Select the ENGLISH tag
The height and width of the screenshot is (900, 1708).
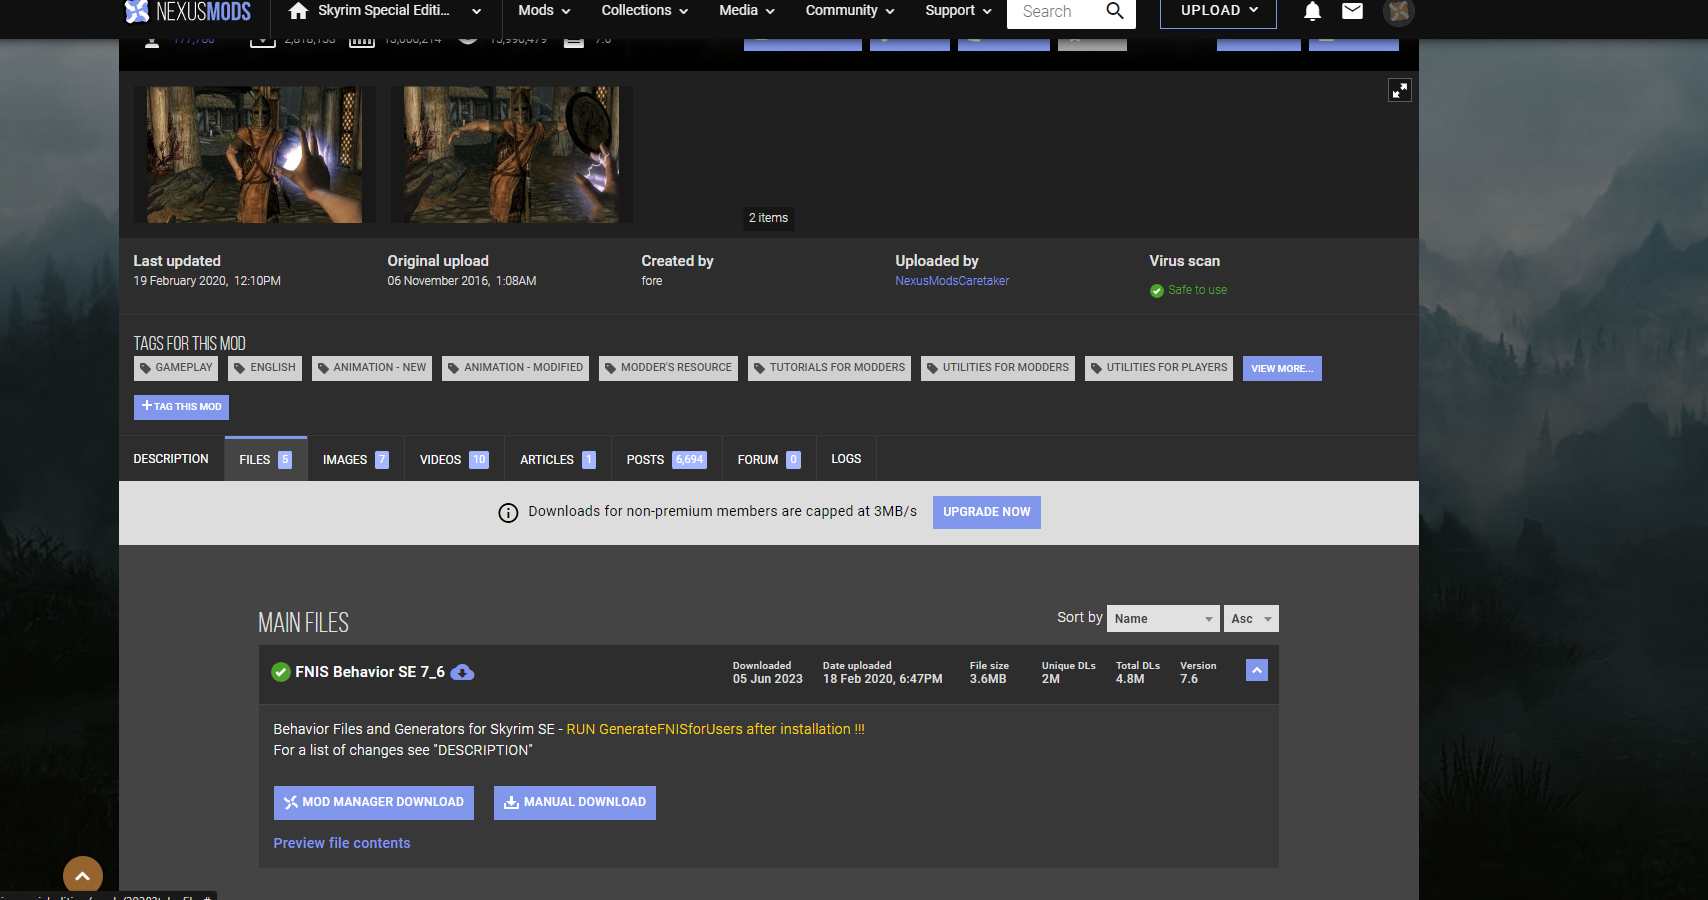(x=265, y=368)
